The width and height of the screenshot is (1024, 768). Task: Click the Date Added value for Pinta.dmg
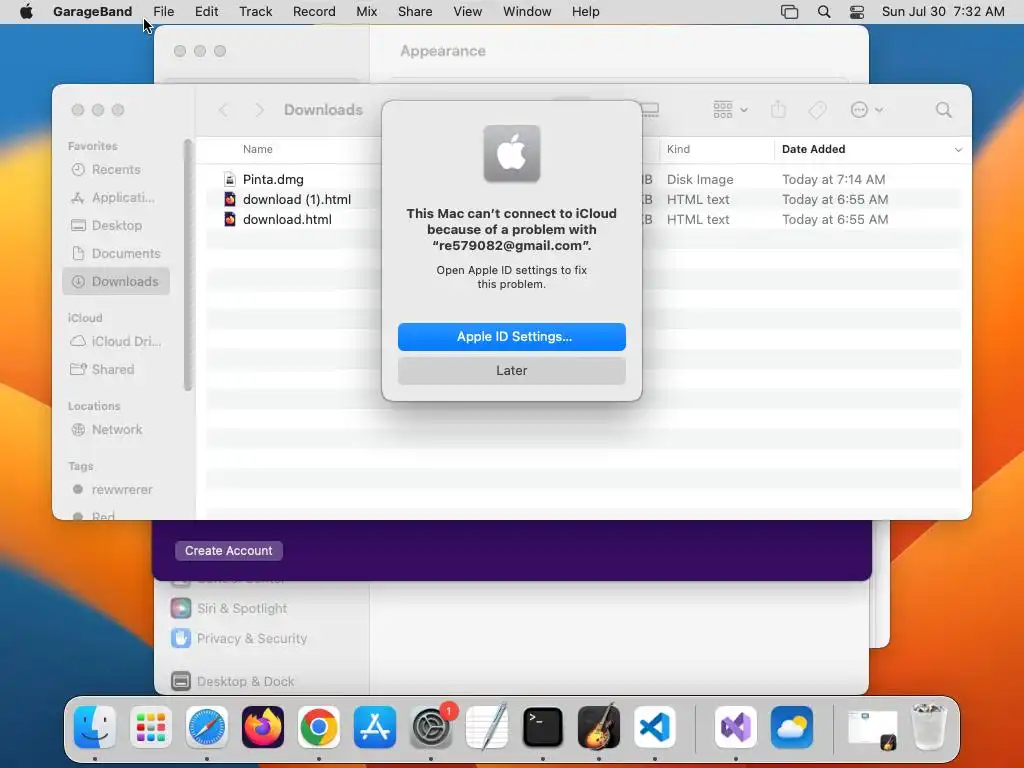coord(833,179)
